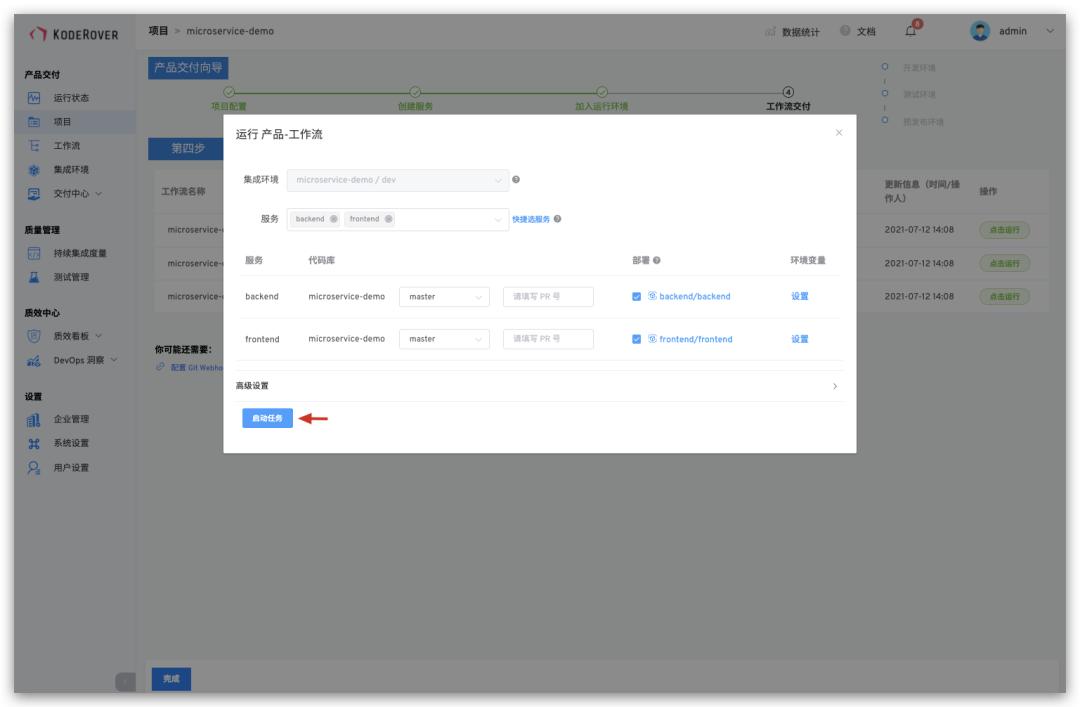1080x707 pixels.
Task: Open the 持续集成度量 menu item
Action: coord(80,254)
